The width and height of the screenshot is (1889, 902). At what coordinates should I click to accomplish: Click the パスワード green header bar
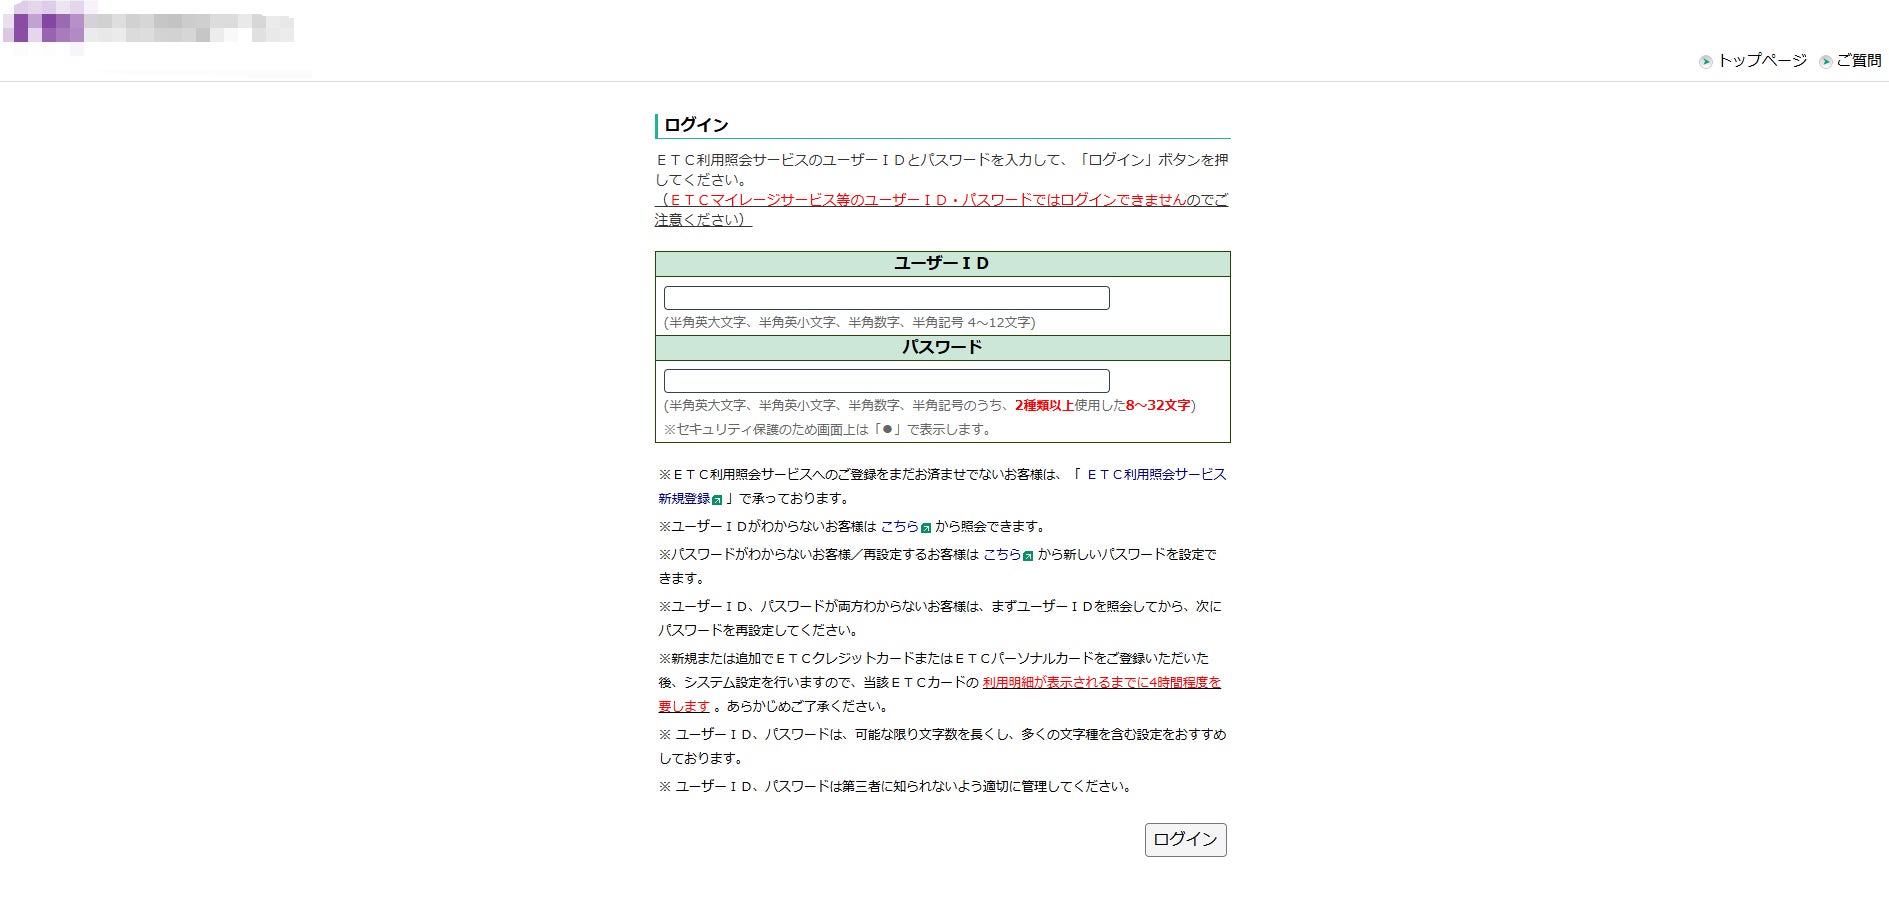click(942, 348)
